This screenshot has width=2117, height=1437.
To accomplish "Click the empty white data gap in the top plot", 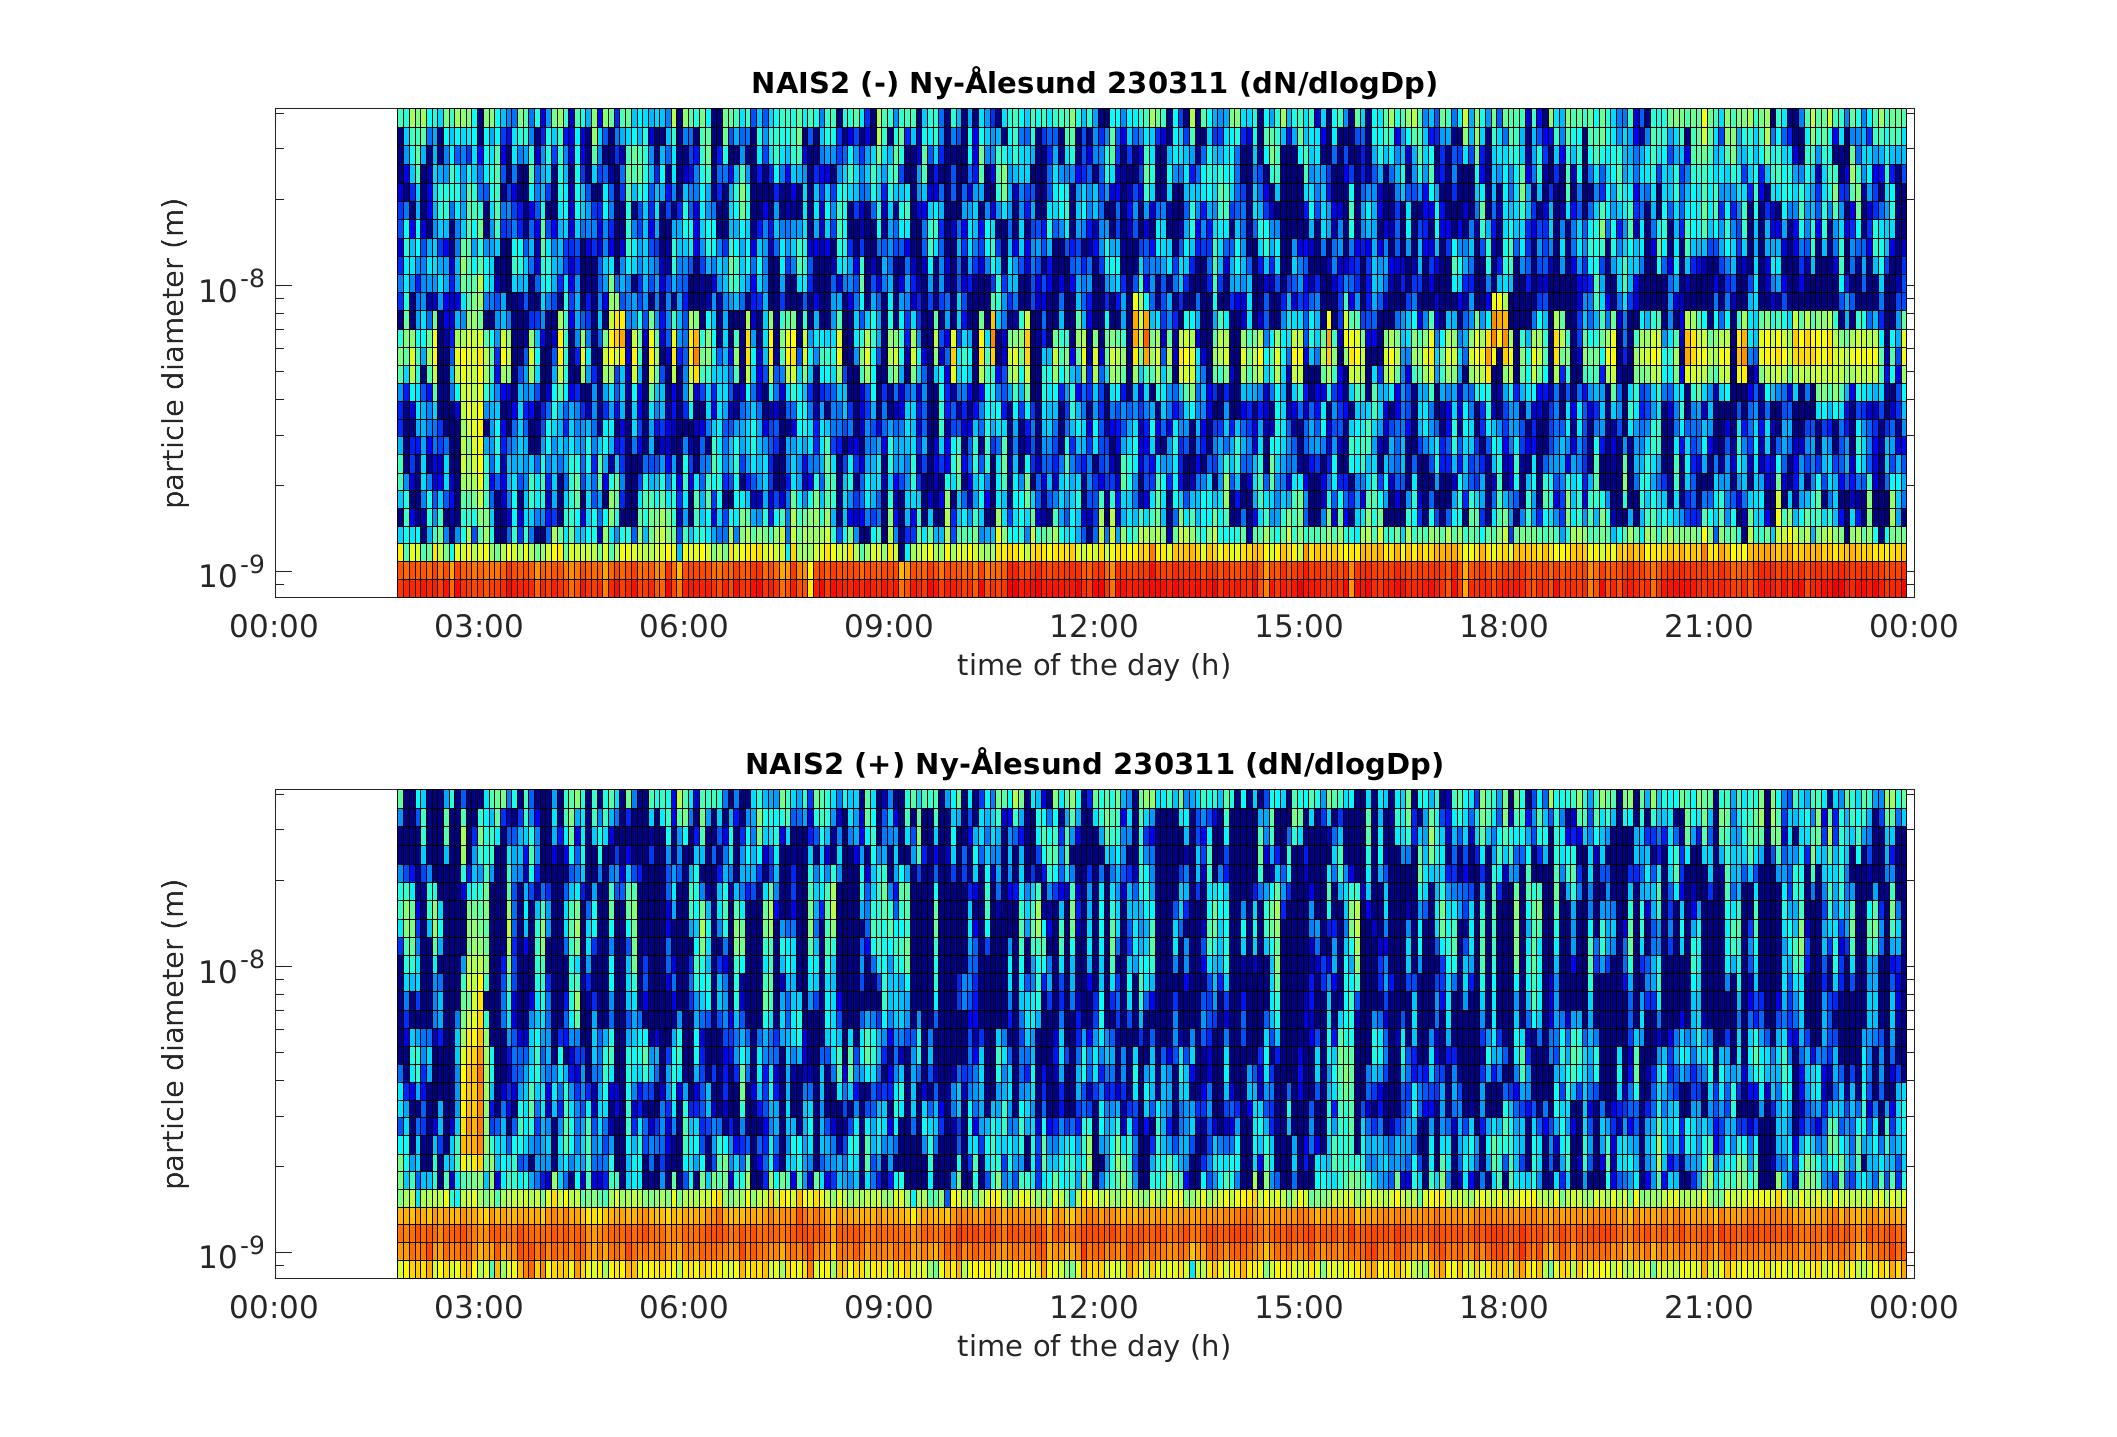I will pos(336,353).
